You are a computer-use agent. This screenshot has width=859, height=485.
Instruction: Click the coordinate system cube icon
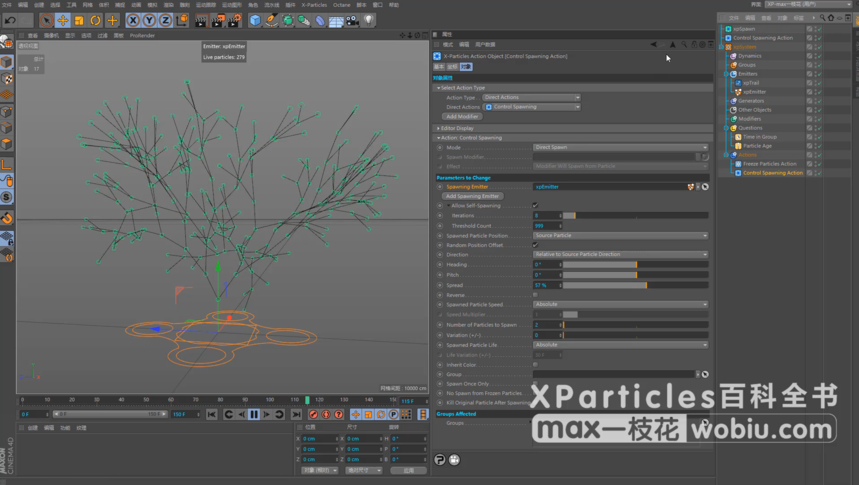tap(182, 21)
